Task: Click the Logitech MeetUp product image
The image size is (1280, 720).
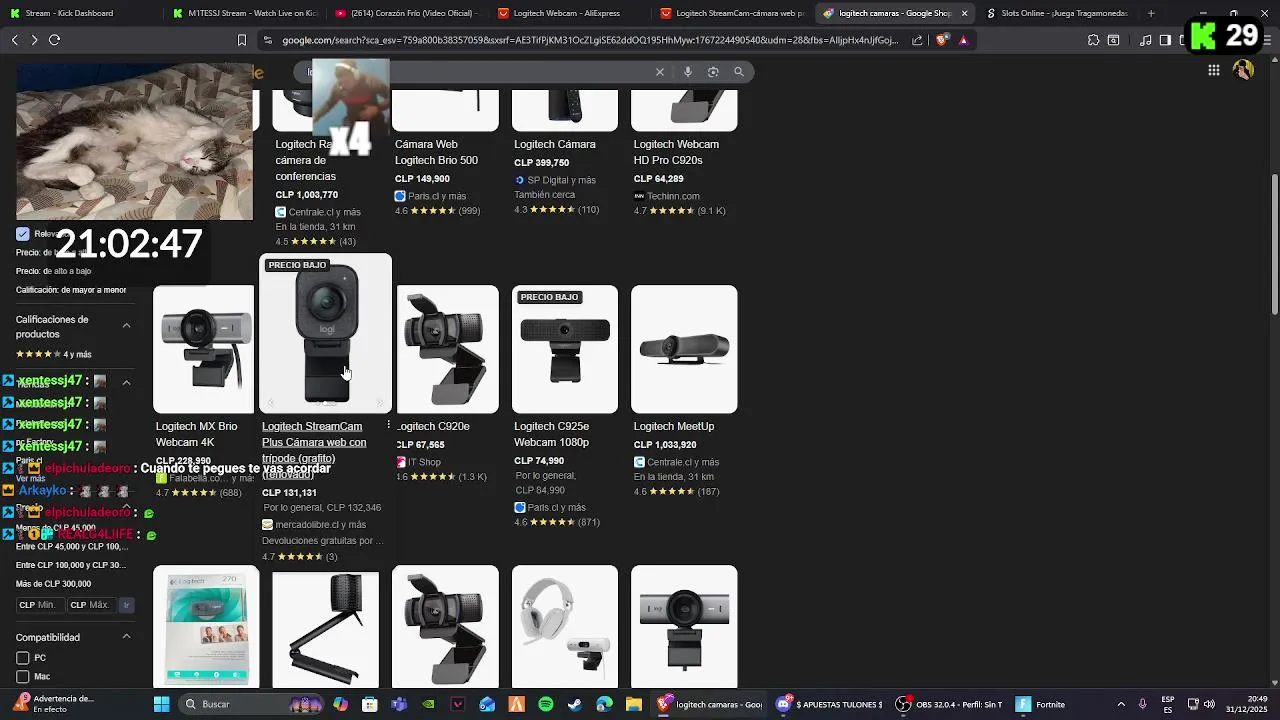Action: tap(684, 349)
